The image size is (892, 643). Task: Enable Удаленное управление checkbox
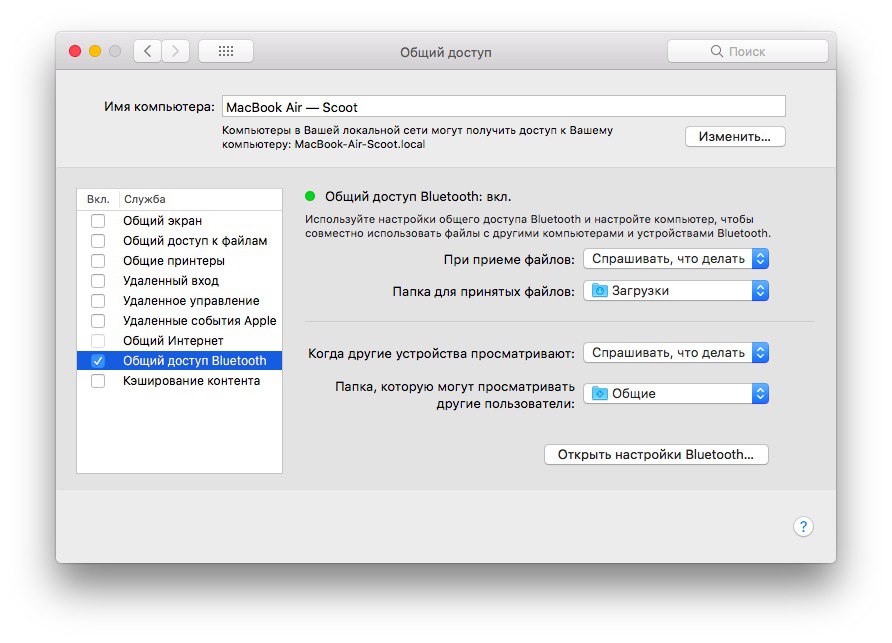tap(98, 300)
